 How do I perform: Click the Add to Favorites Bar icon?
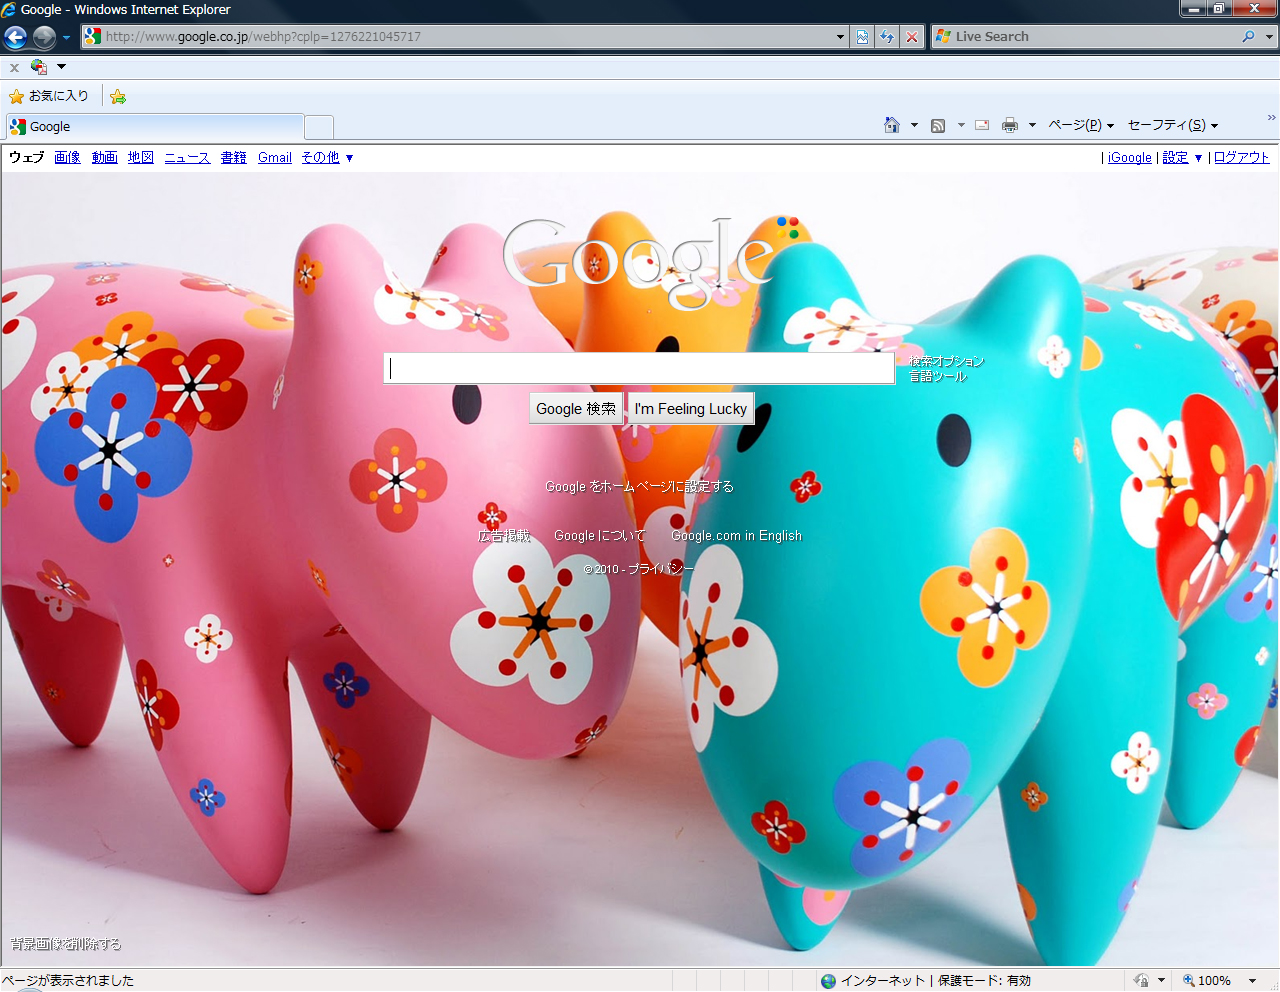click(x=118, y=97)
